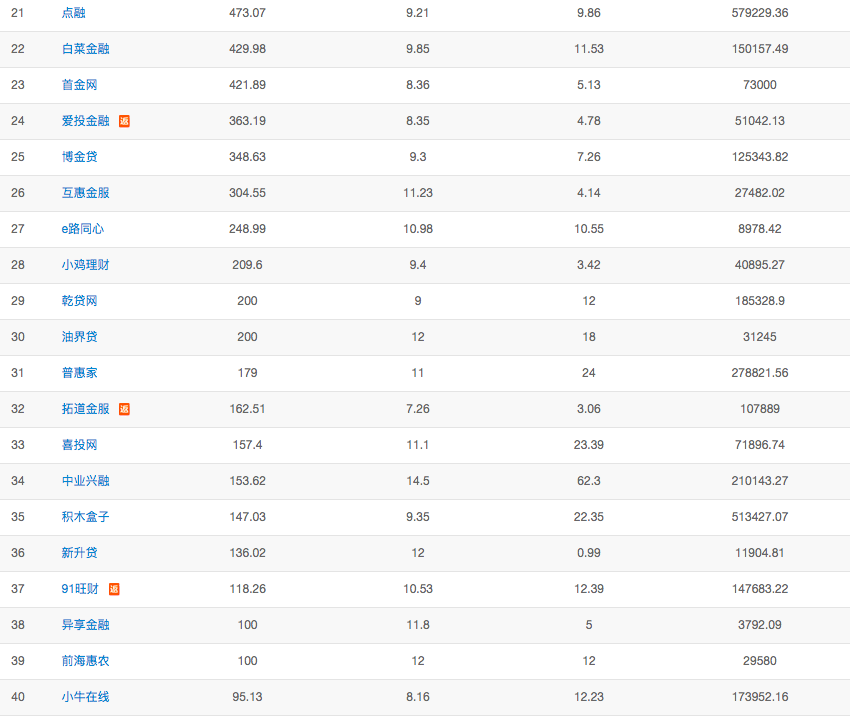Viewport: 850px width, 720px height.
Task: Visit the 喜投网 platform page
Action: pos(80,445)
